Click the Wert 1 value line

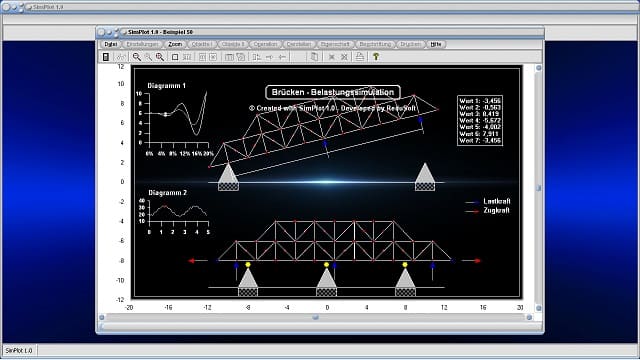tap(480, 101)
